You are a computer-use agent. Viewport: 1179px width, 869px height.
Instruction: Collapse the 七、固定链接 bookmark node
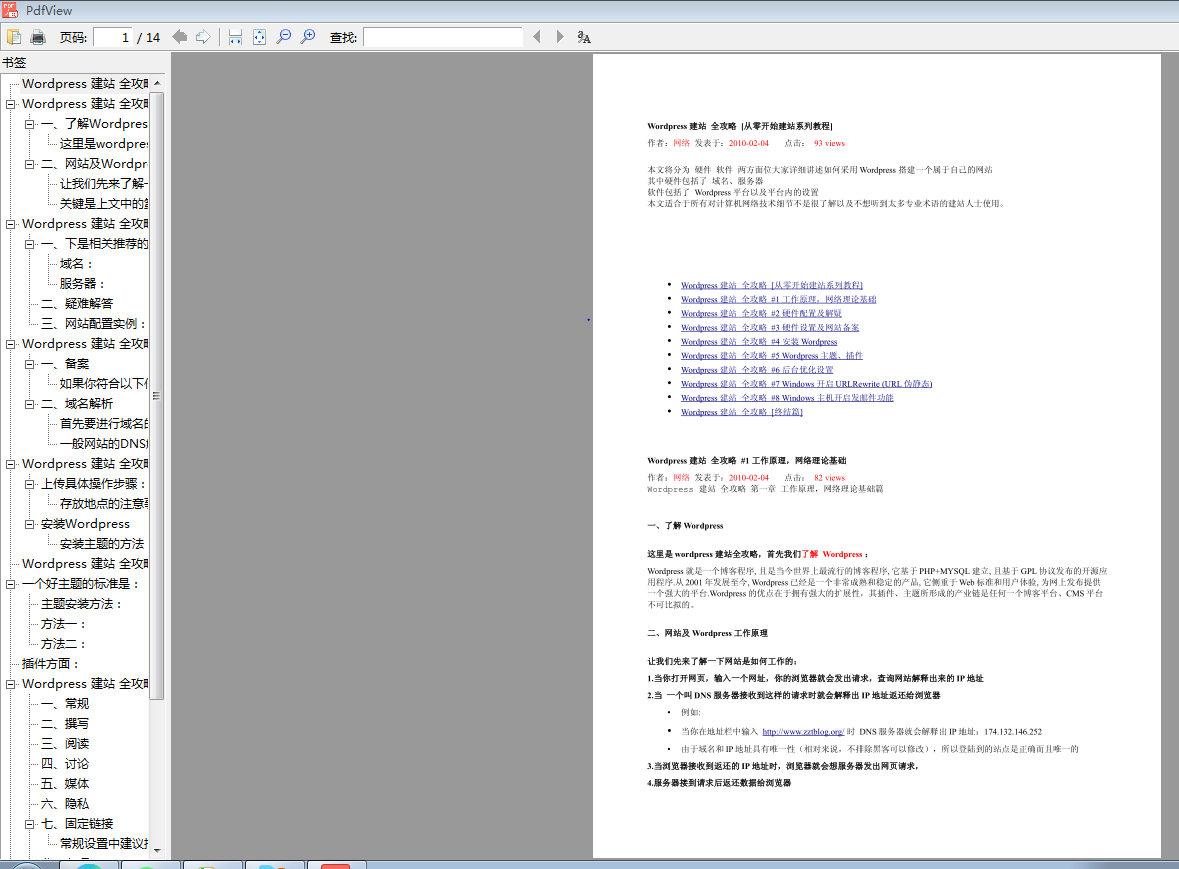click(29, 824)
